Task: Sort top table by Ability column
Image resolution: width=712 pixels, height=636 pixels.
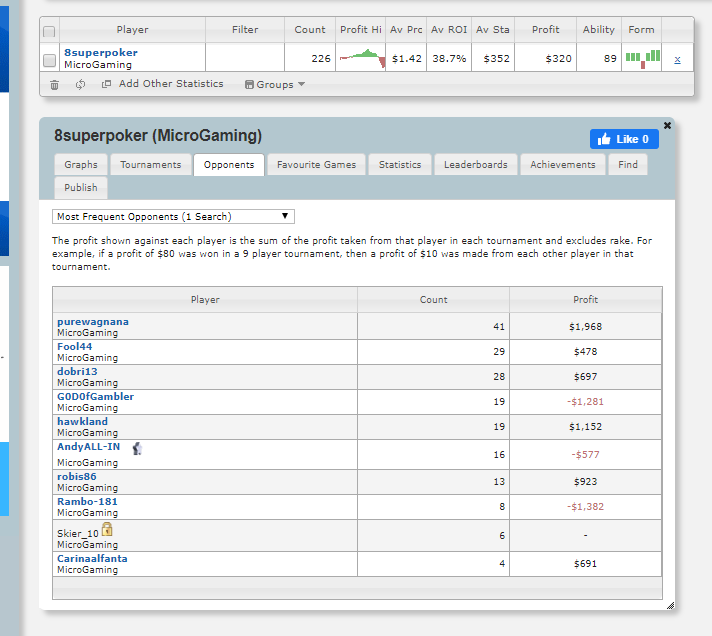Action: pos(599,30)
